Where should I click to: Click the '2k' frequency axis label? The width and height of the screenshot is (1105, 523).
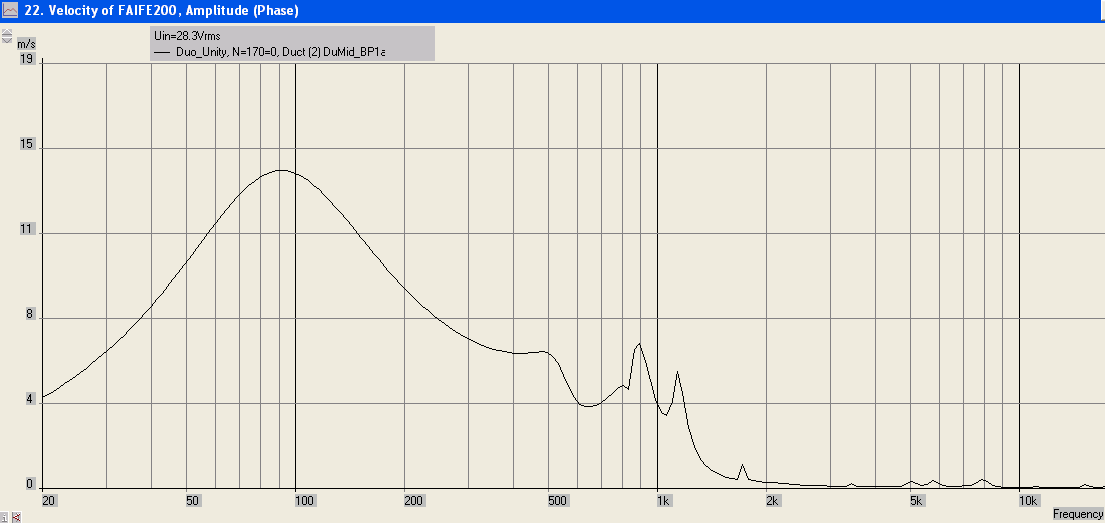click(775, 501)
